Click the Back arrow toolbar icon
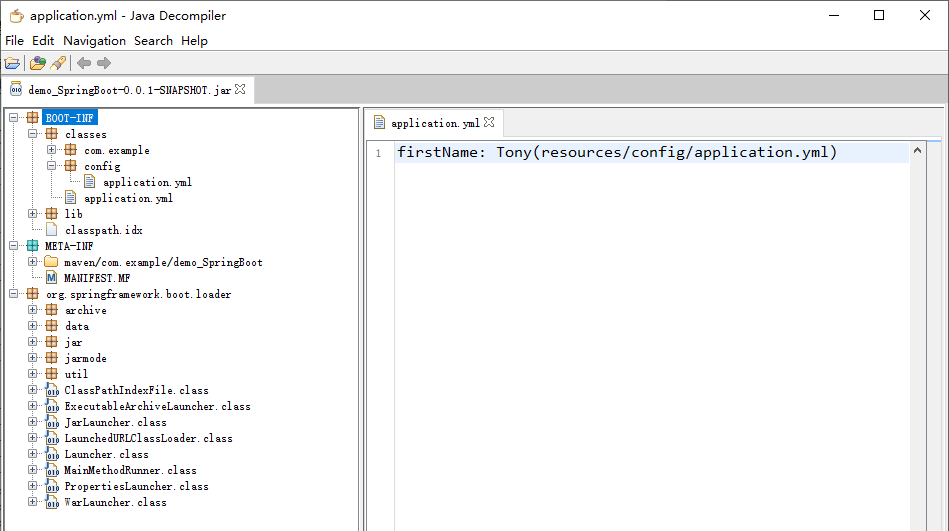 click(84, 63)
